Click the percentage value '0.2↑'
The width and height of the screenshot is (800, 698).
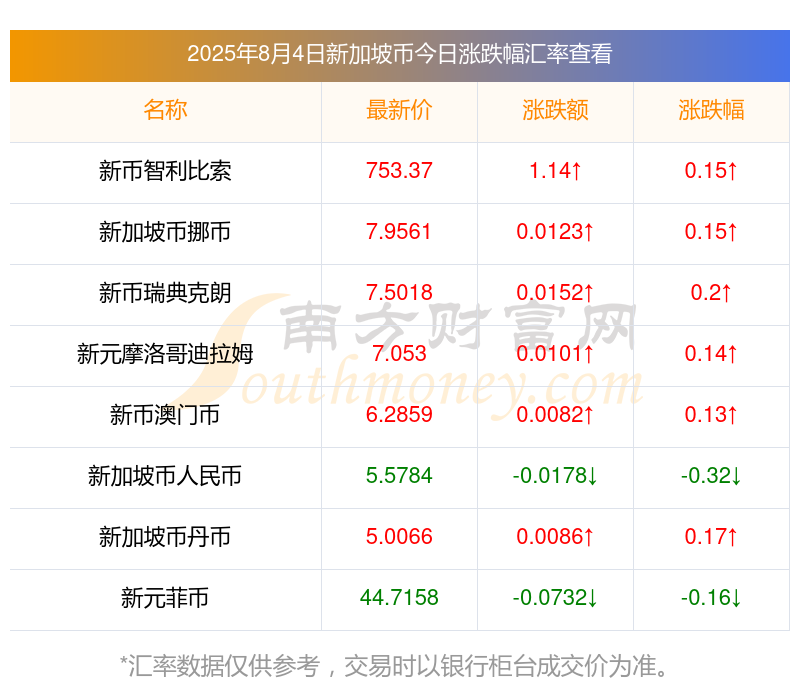click(x=711, y=292)
